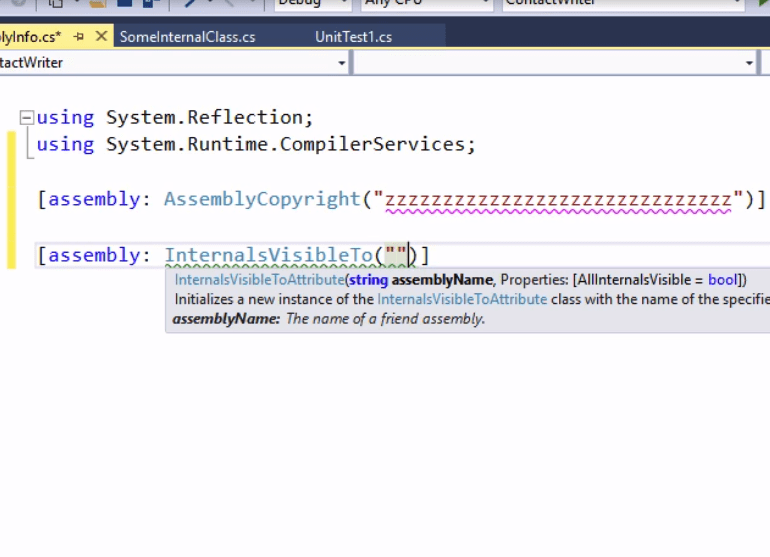
Task: Click the bool type in the tooltip
Action: tap(722, 280)
